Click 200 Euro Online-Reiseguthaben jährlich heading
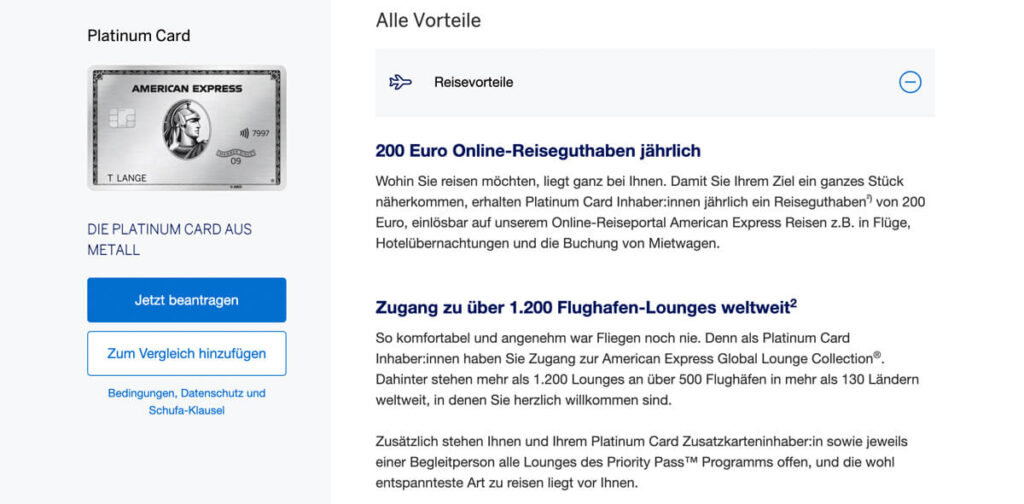Image resolution: width=1024 pixels, height=504 pixels. pyautogui.click(x=538, y=151)
